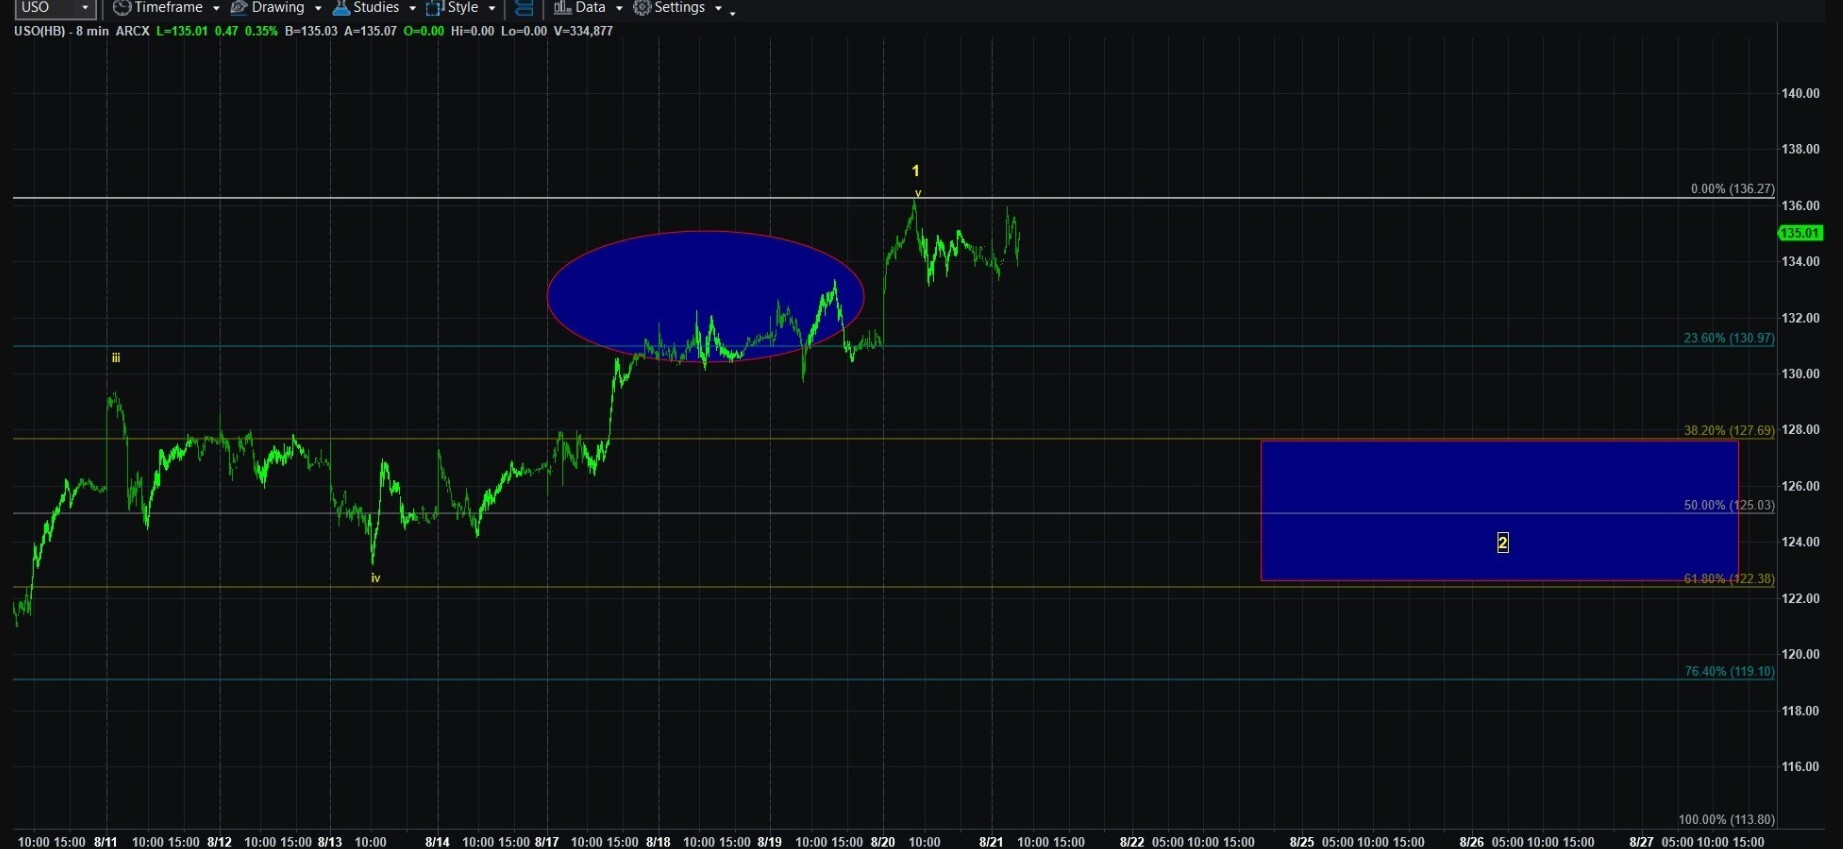This screenshot has height=849, width=1843.
Task: Click the green 135.01 current price tag
Action: click(1800, 233)
